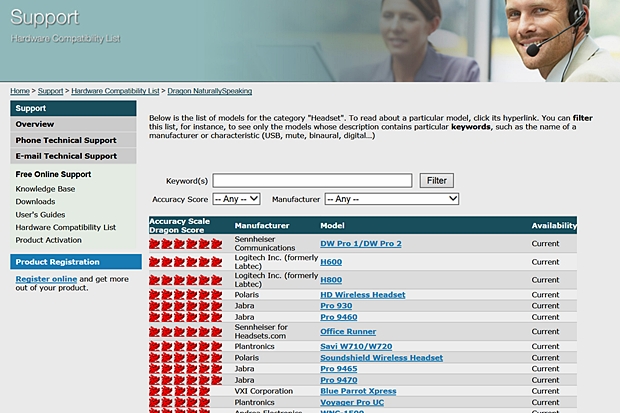
Task: Open the Pro 9460 model link
Action: point(338,317)
